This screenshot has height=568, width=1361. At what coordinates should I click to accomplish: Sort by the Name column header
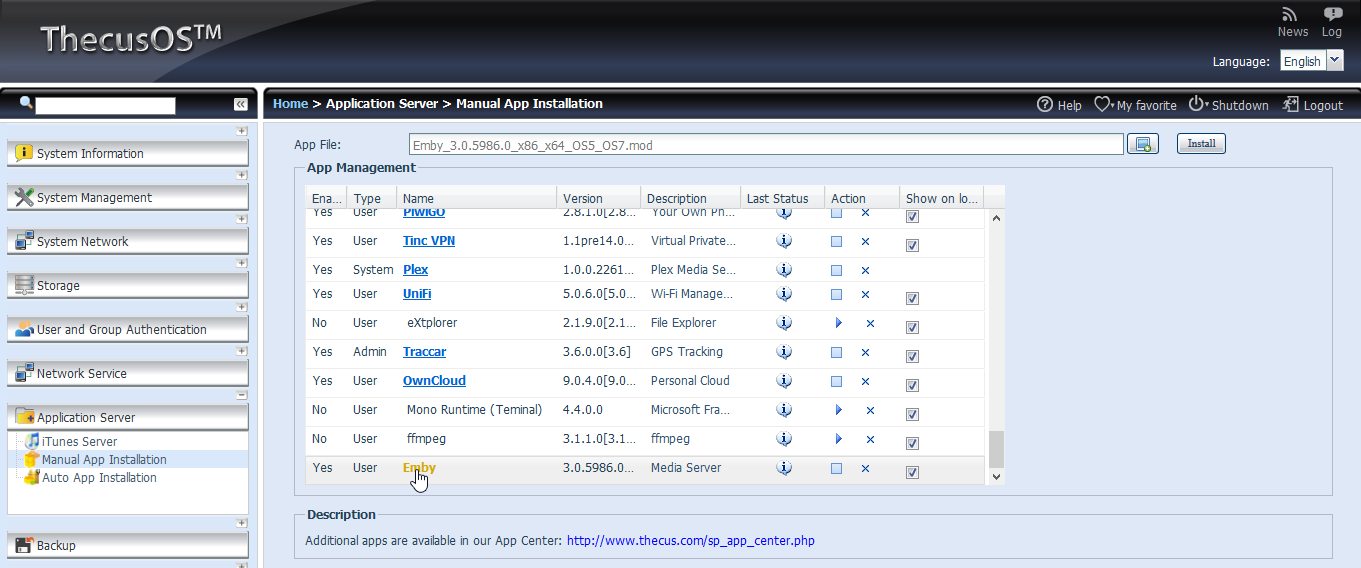[x=476, y=198]
